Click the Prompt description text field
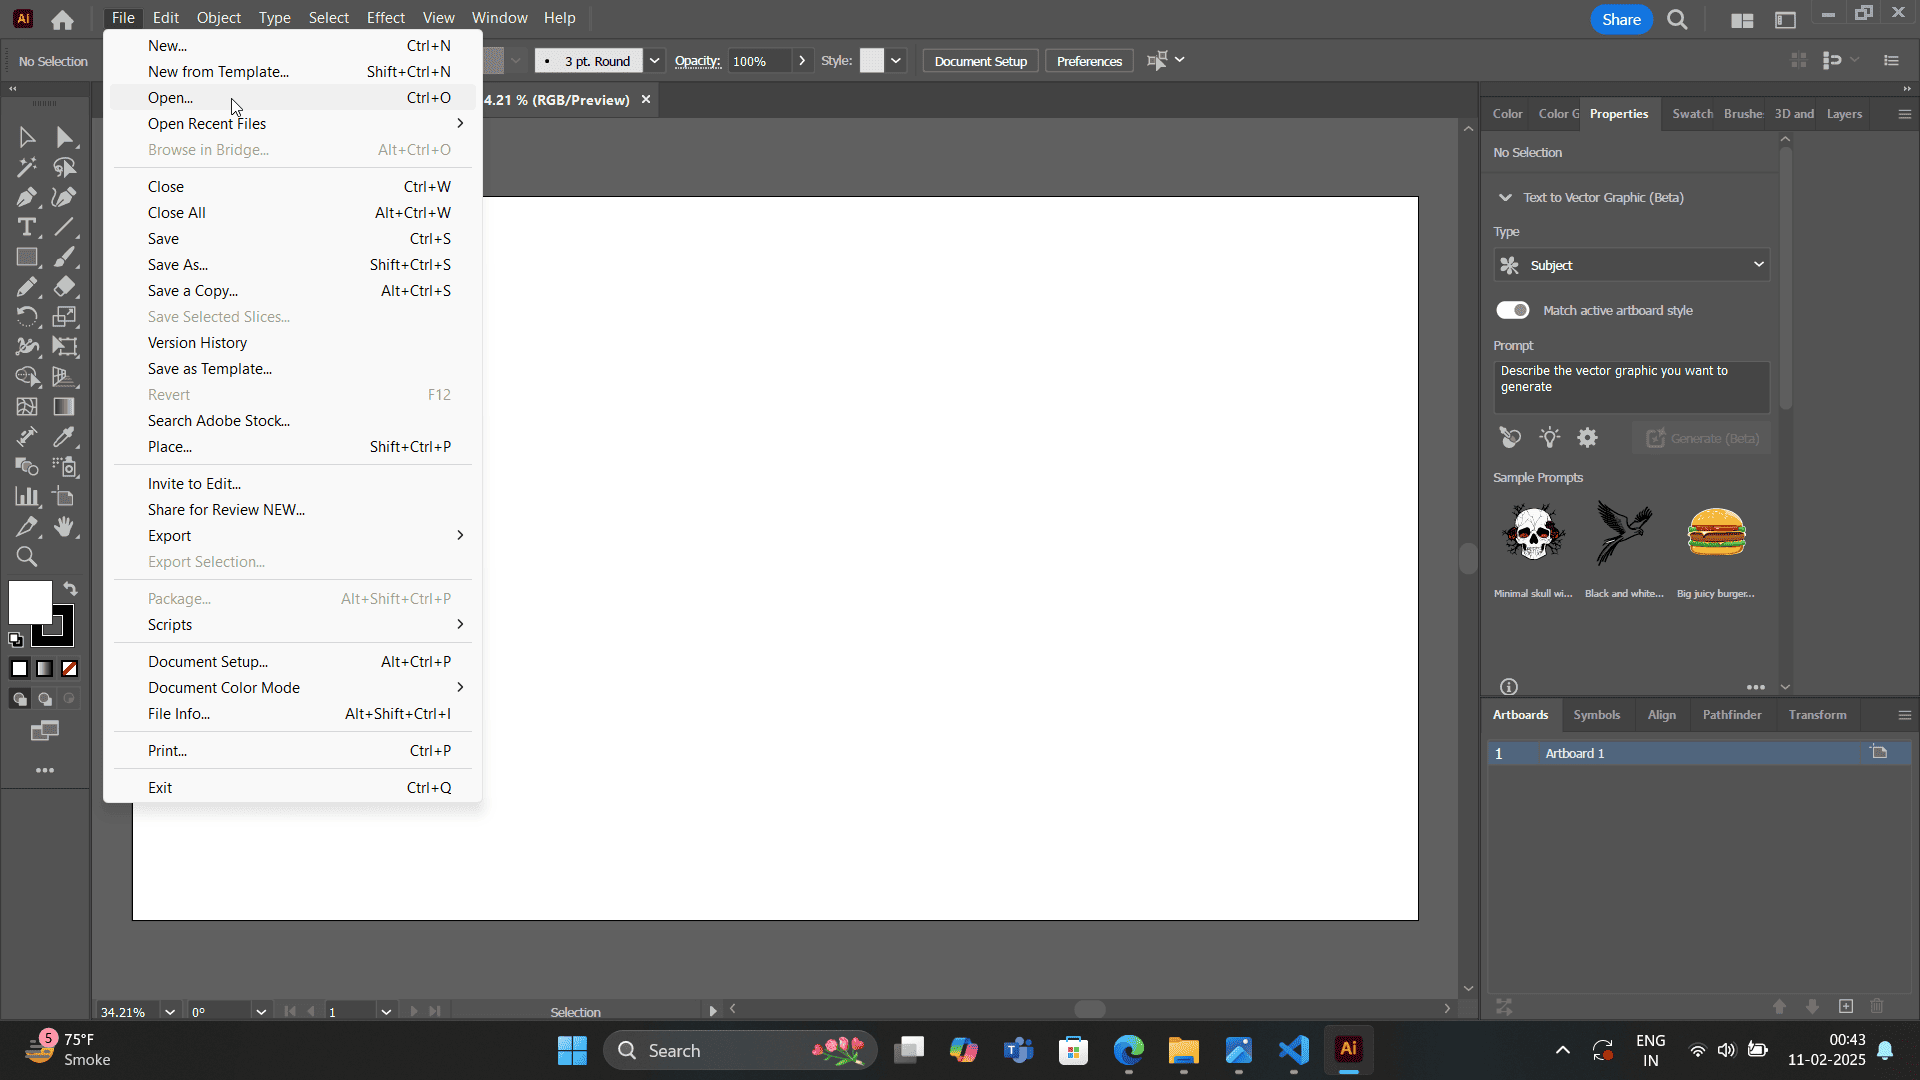The image size is (1920, 1080). coord(1632,387)
